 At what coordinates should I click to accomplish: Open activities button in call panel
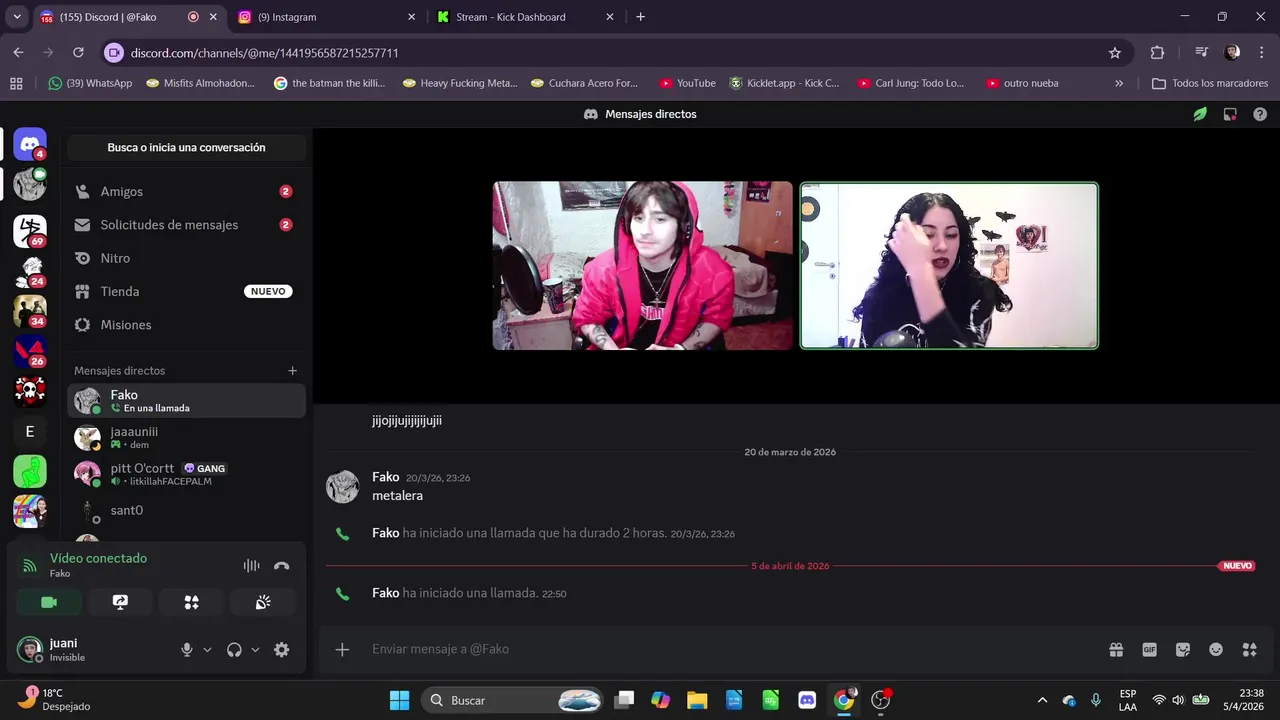click(x=191, y=602)
